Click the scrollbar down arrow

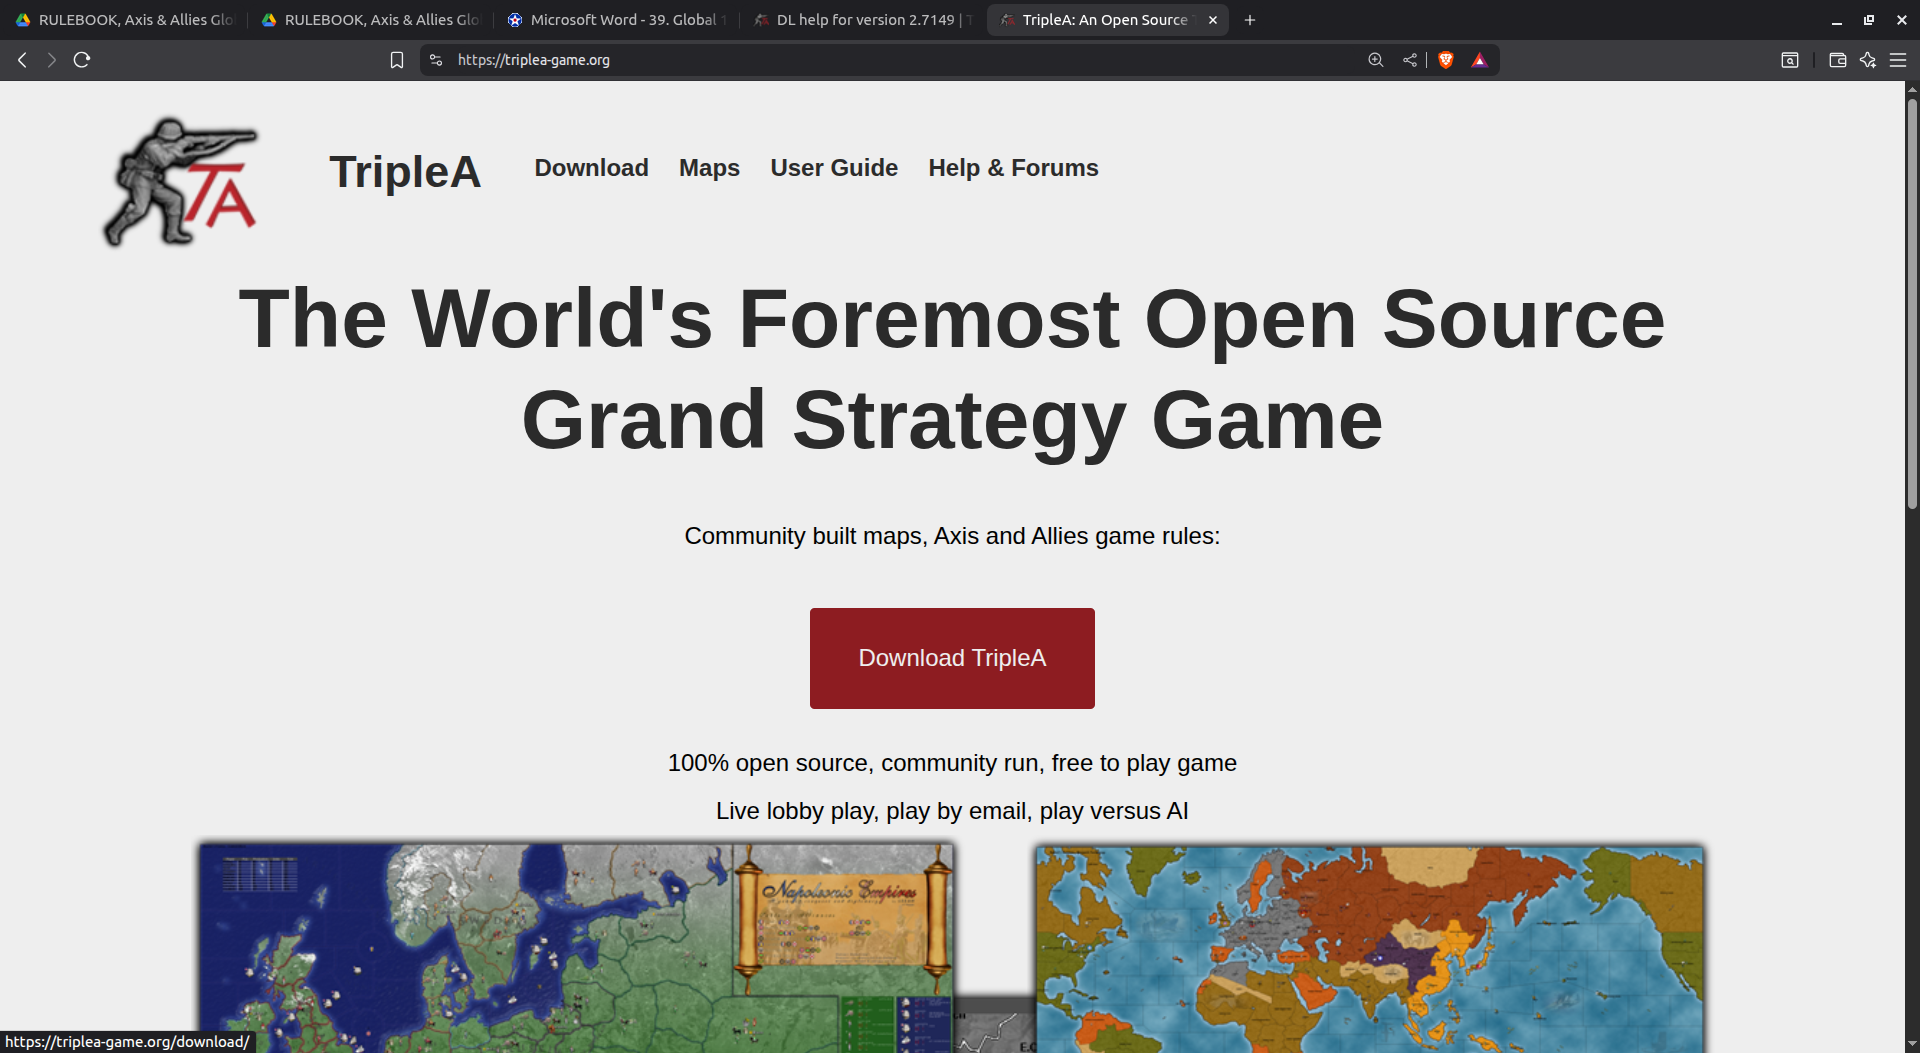pyautogui.click(x=1912, y=1044)
